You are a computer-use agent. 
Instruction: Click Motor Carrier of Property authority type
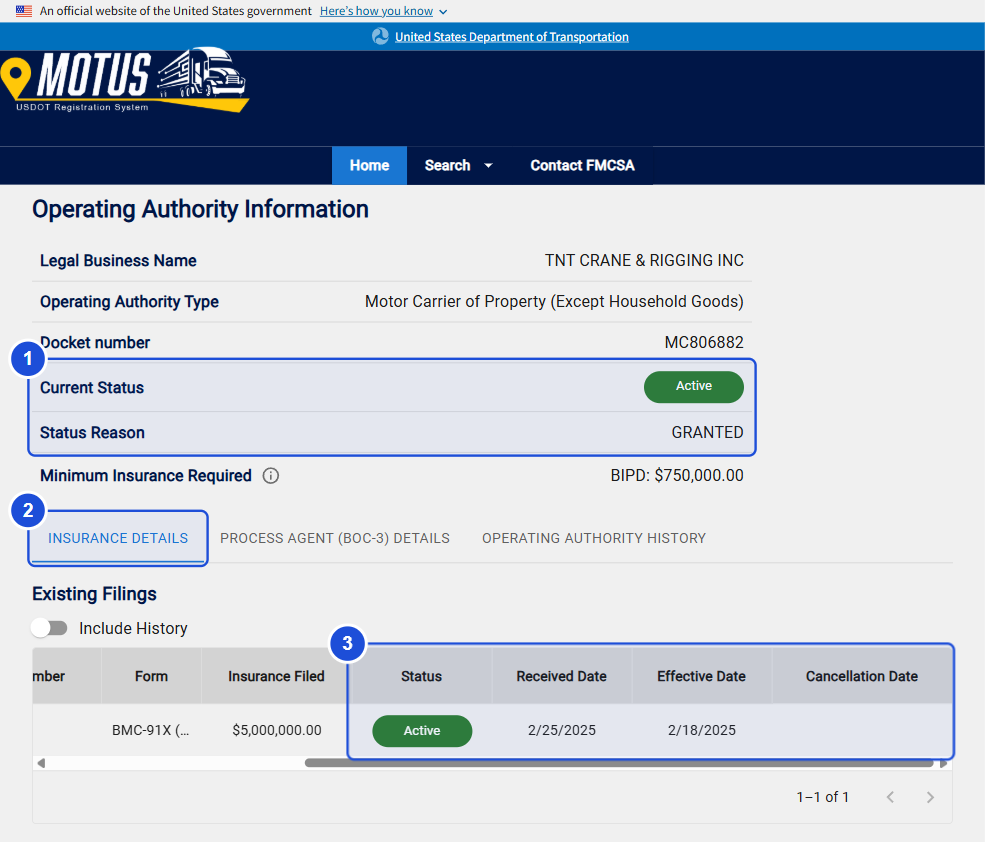point(554,302)
